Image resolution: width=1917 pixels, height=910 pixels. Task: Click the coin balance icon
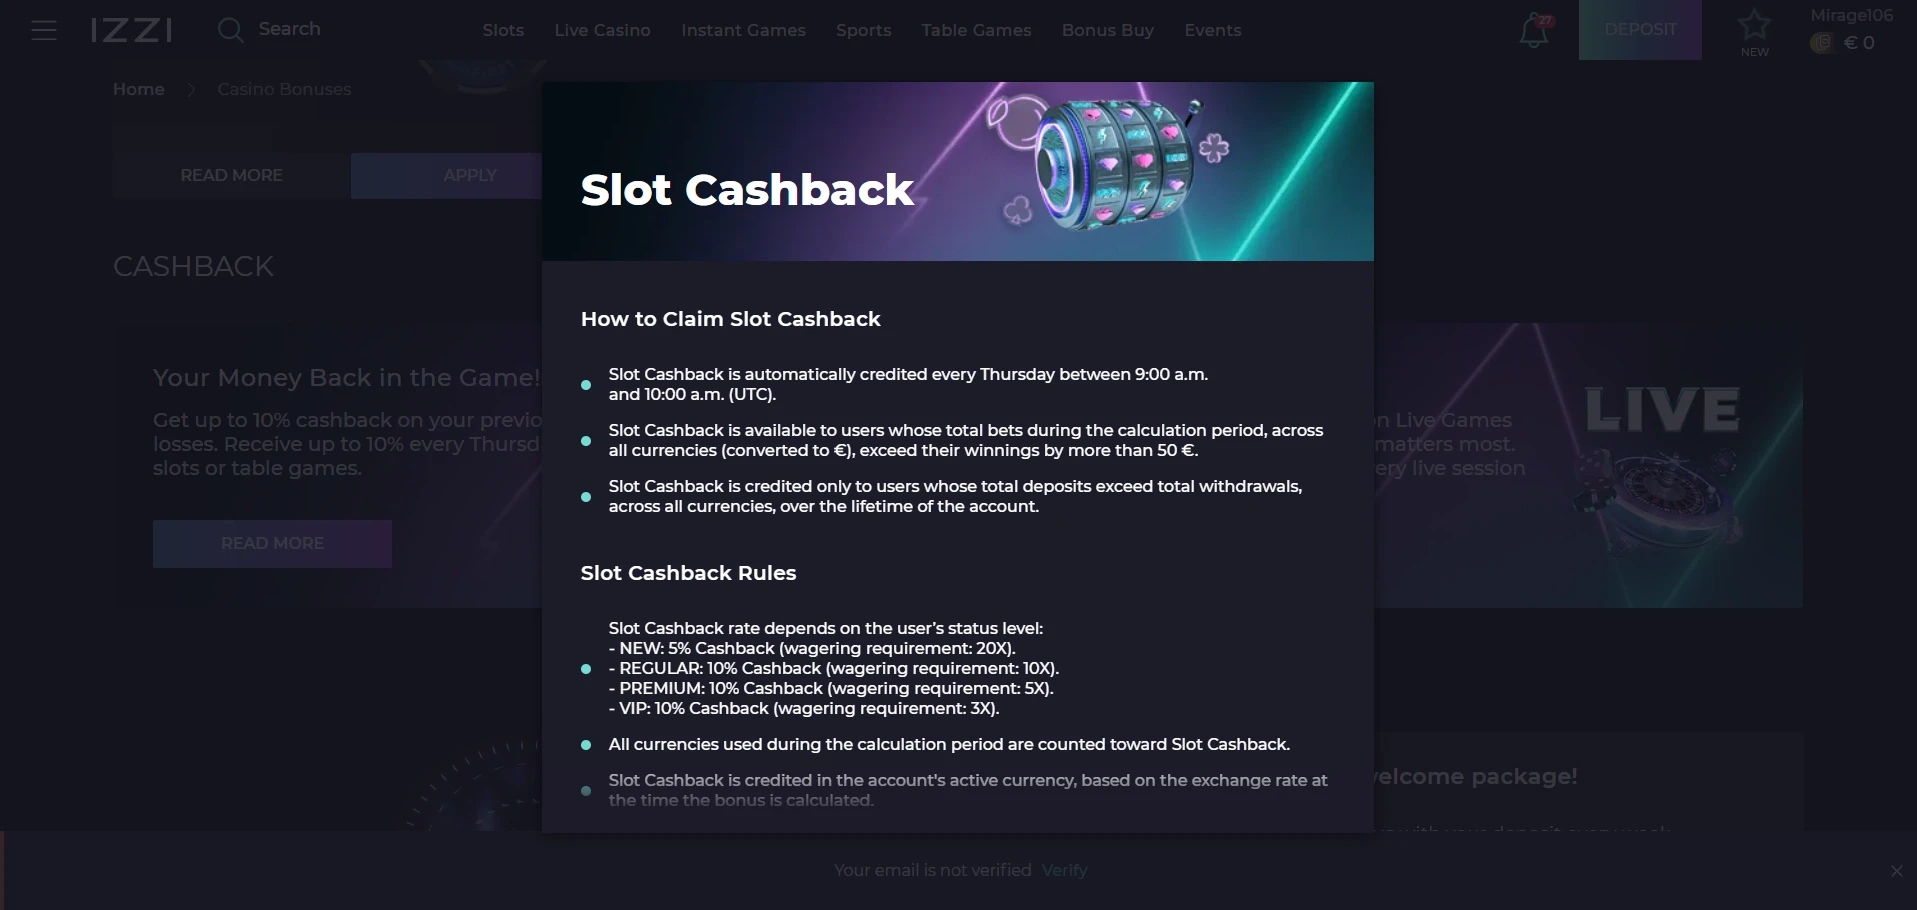1822,43
